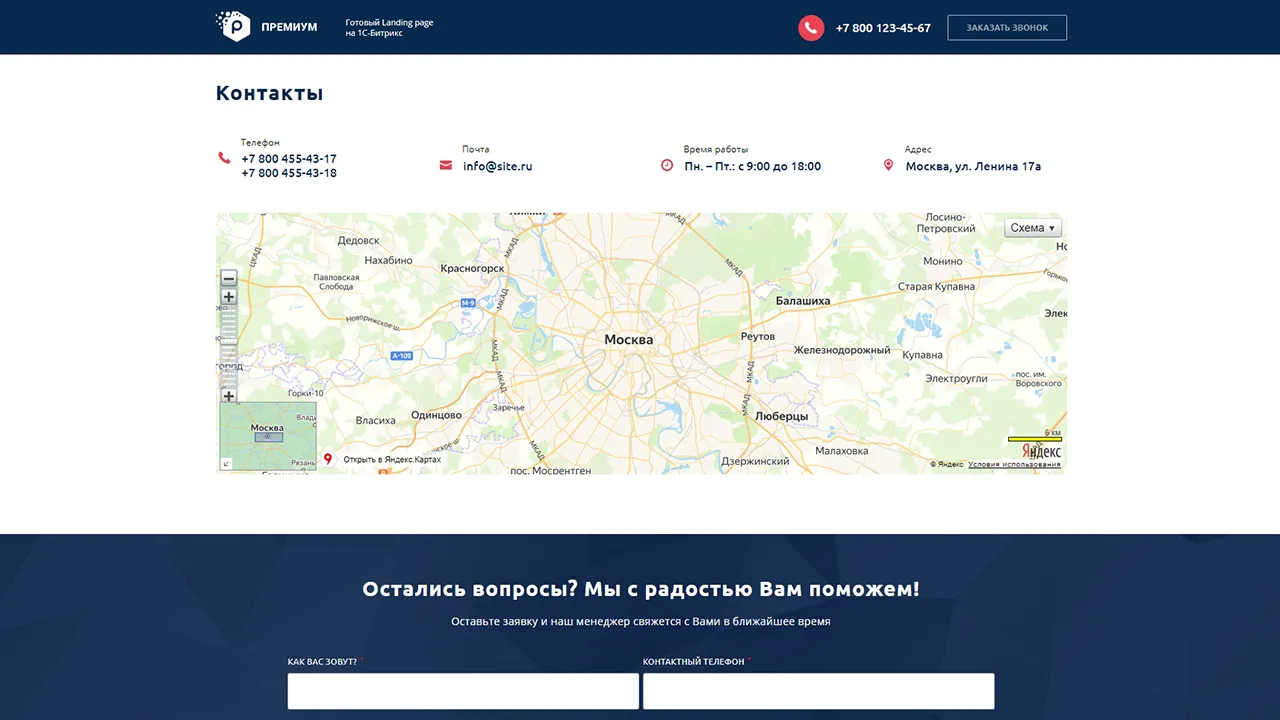Viewport: 1280px width, 720px height.
Task: Zoom out the map with minus button
Action: click(229, 279)
